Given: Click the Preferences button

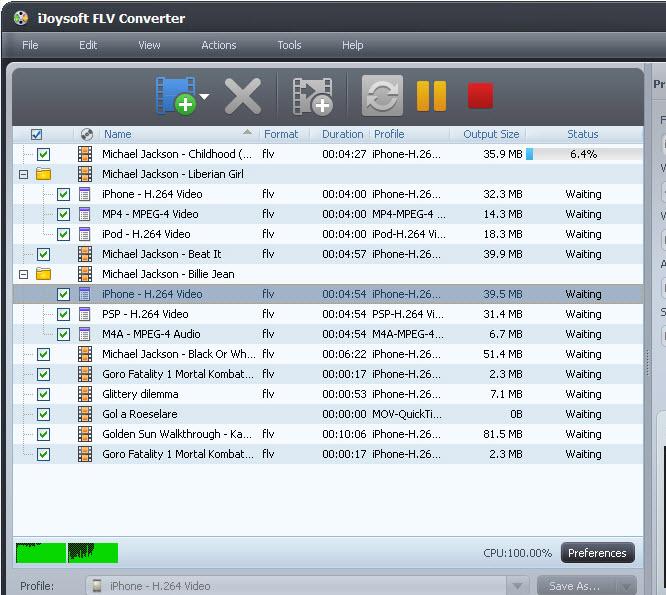Looking at the screenshot, I should [596, 553].
